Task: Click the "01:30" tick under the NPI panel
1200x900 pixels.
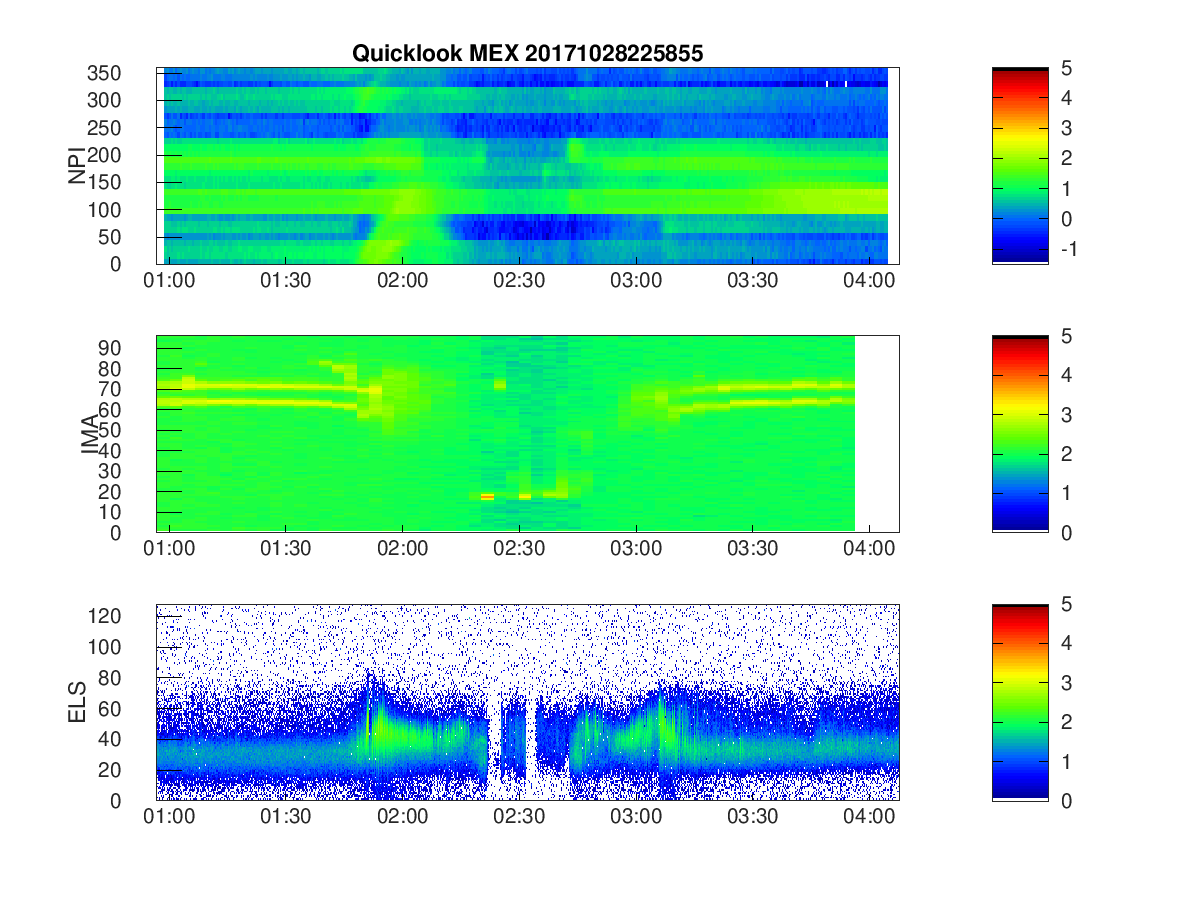Action: pos(286,283)
